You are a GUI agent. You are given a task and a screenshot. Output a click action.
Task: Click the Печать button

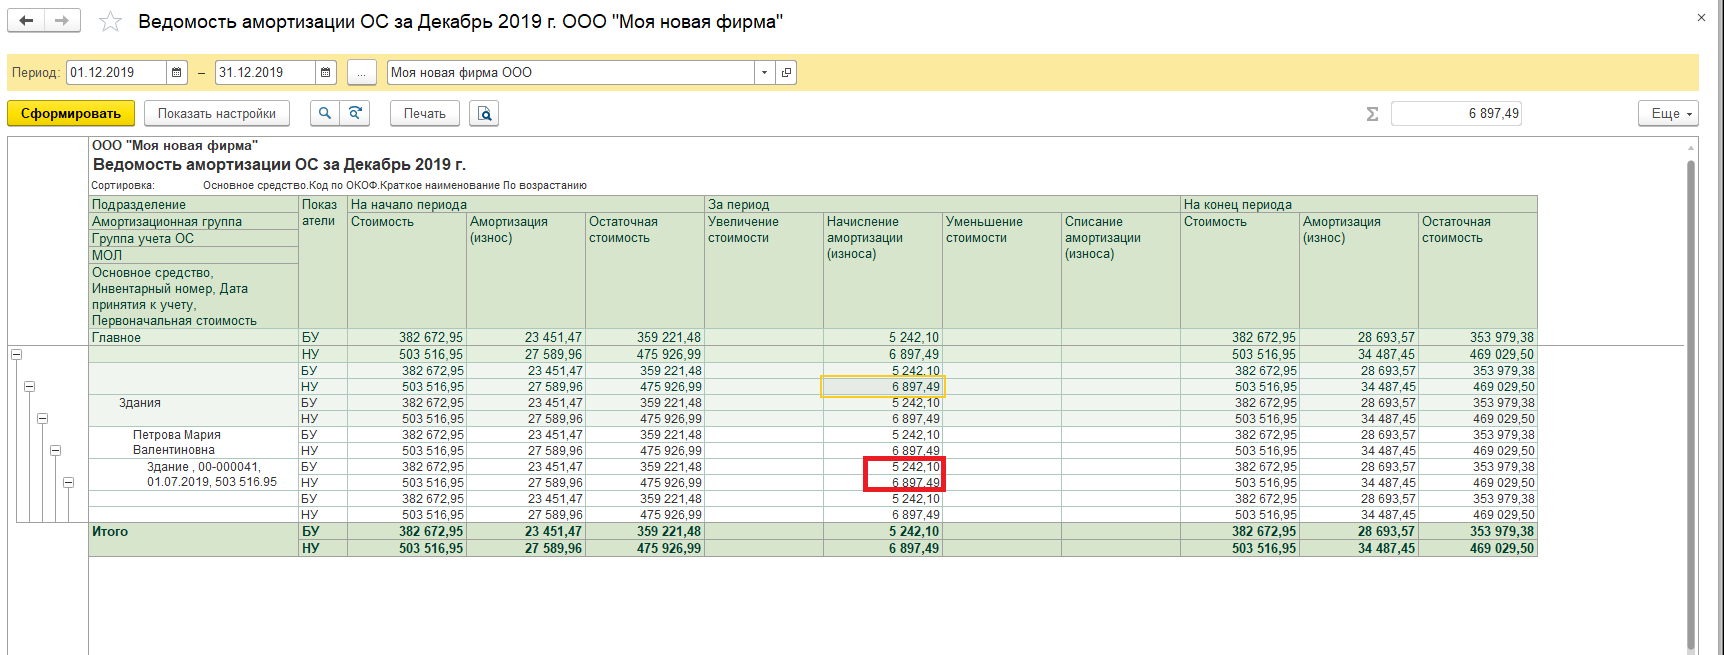coord(424,114)
